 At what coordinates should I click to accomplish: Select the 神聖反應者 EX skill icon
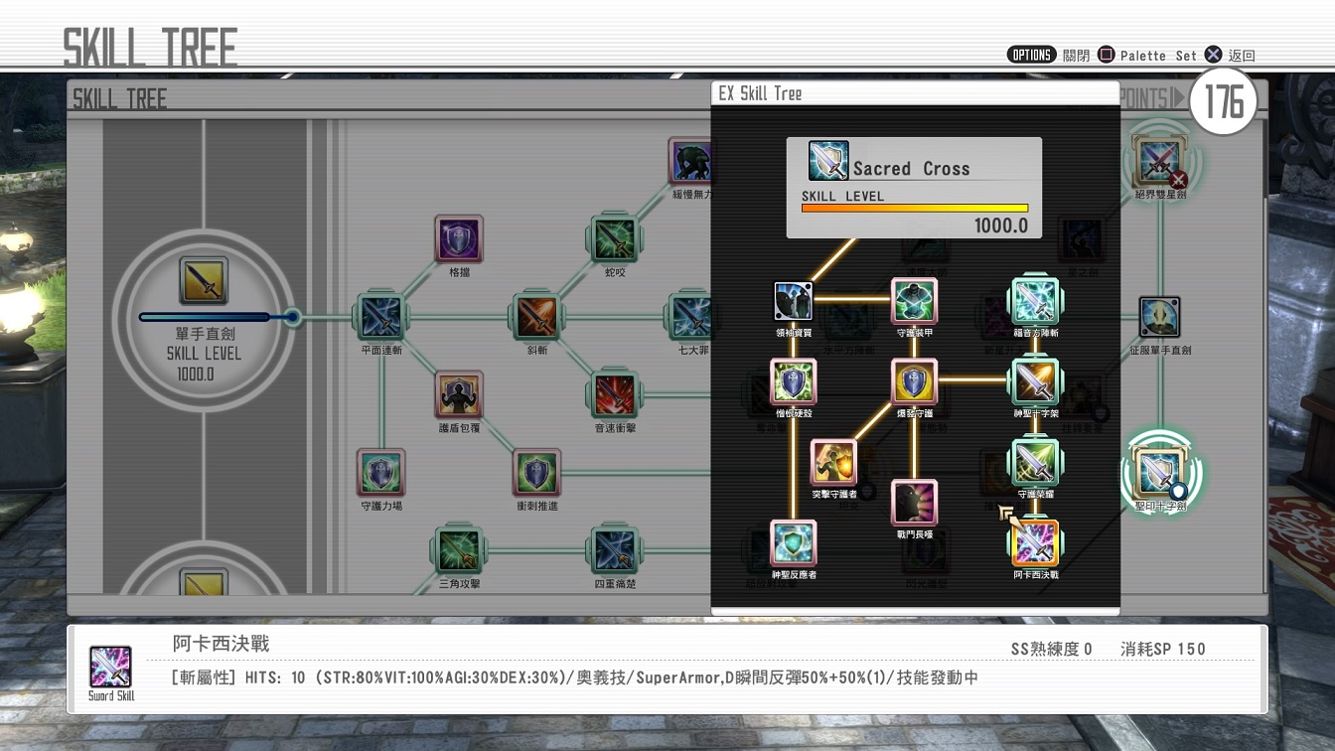[794, 543]
